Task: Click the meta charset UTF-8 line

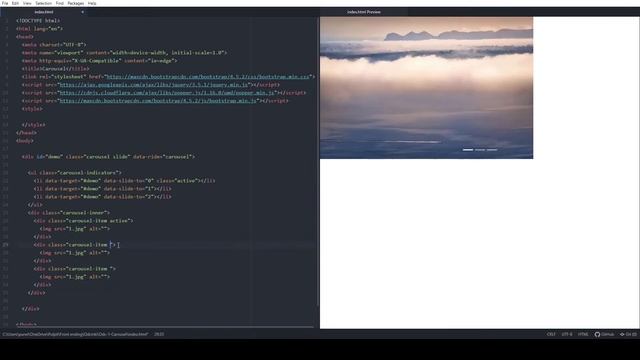Action: [x=54, y=44]
